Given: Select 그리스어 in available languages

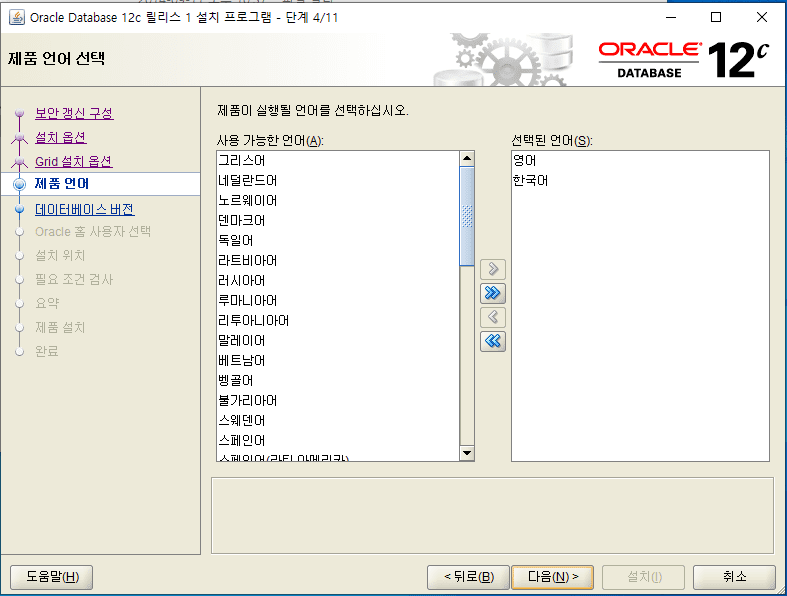Looking at the screenshot, I should tap(338, 160).
